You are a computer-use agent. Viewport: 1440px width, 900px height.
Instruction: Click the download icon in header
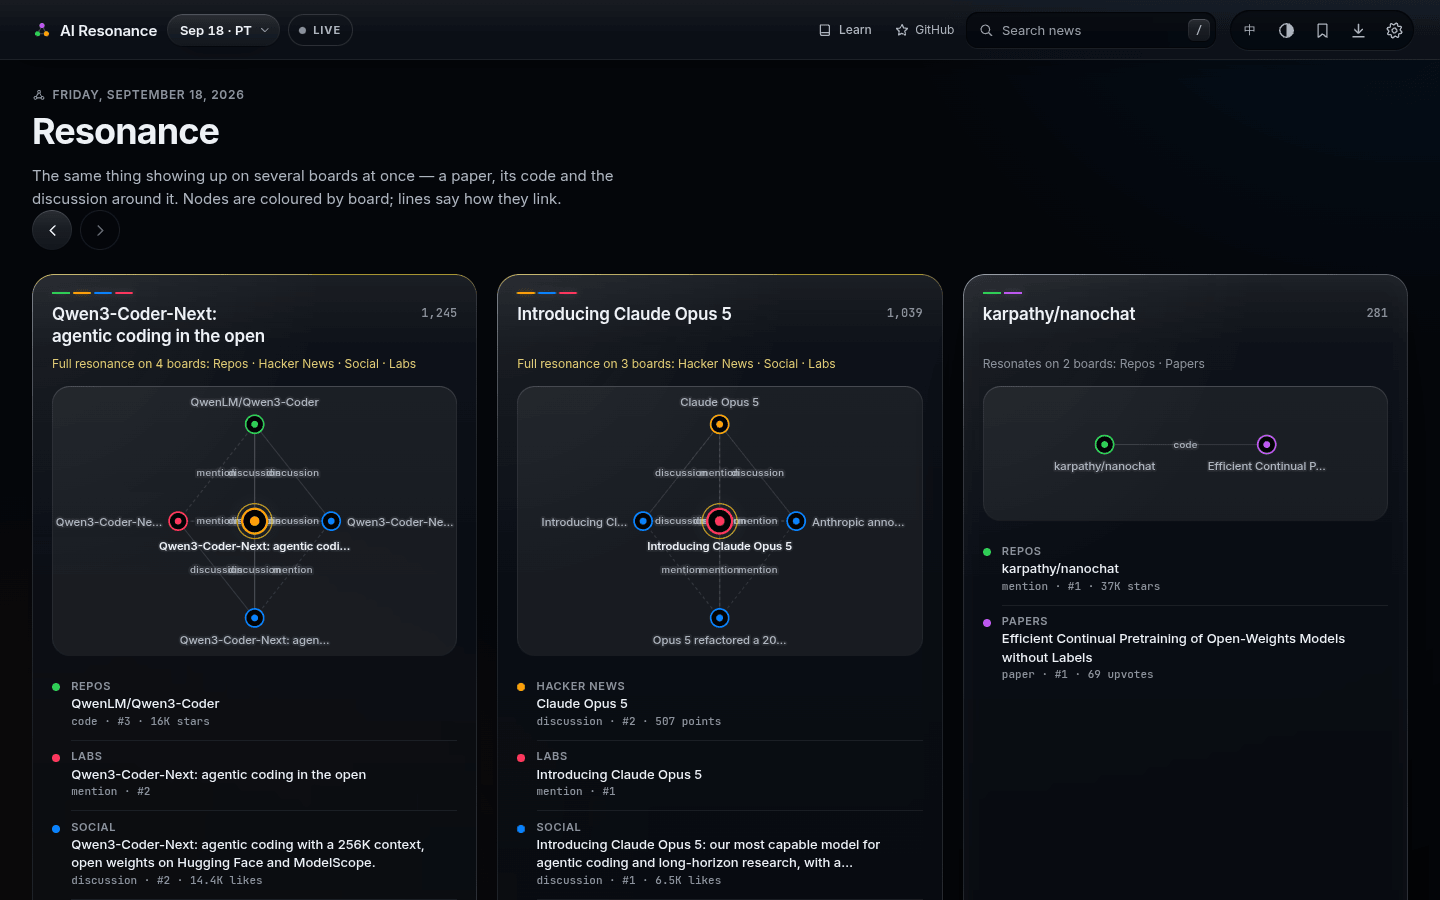(1358, 30)
